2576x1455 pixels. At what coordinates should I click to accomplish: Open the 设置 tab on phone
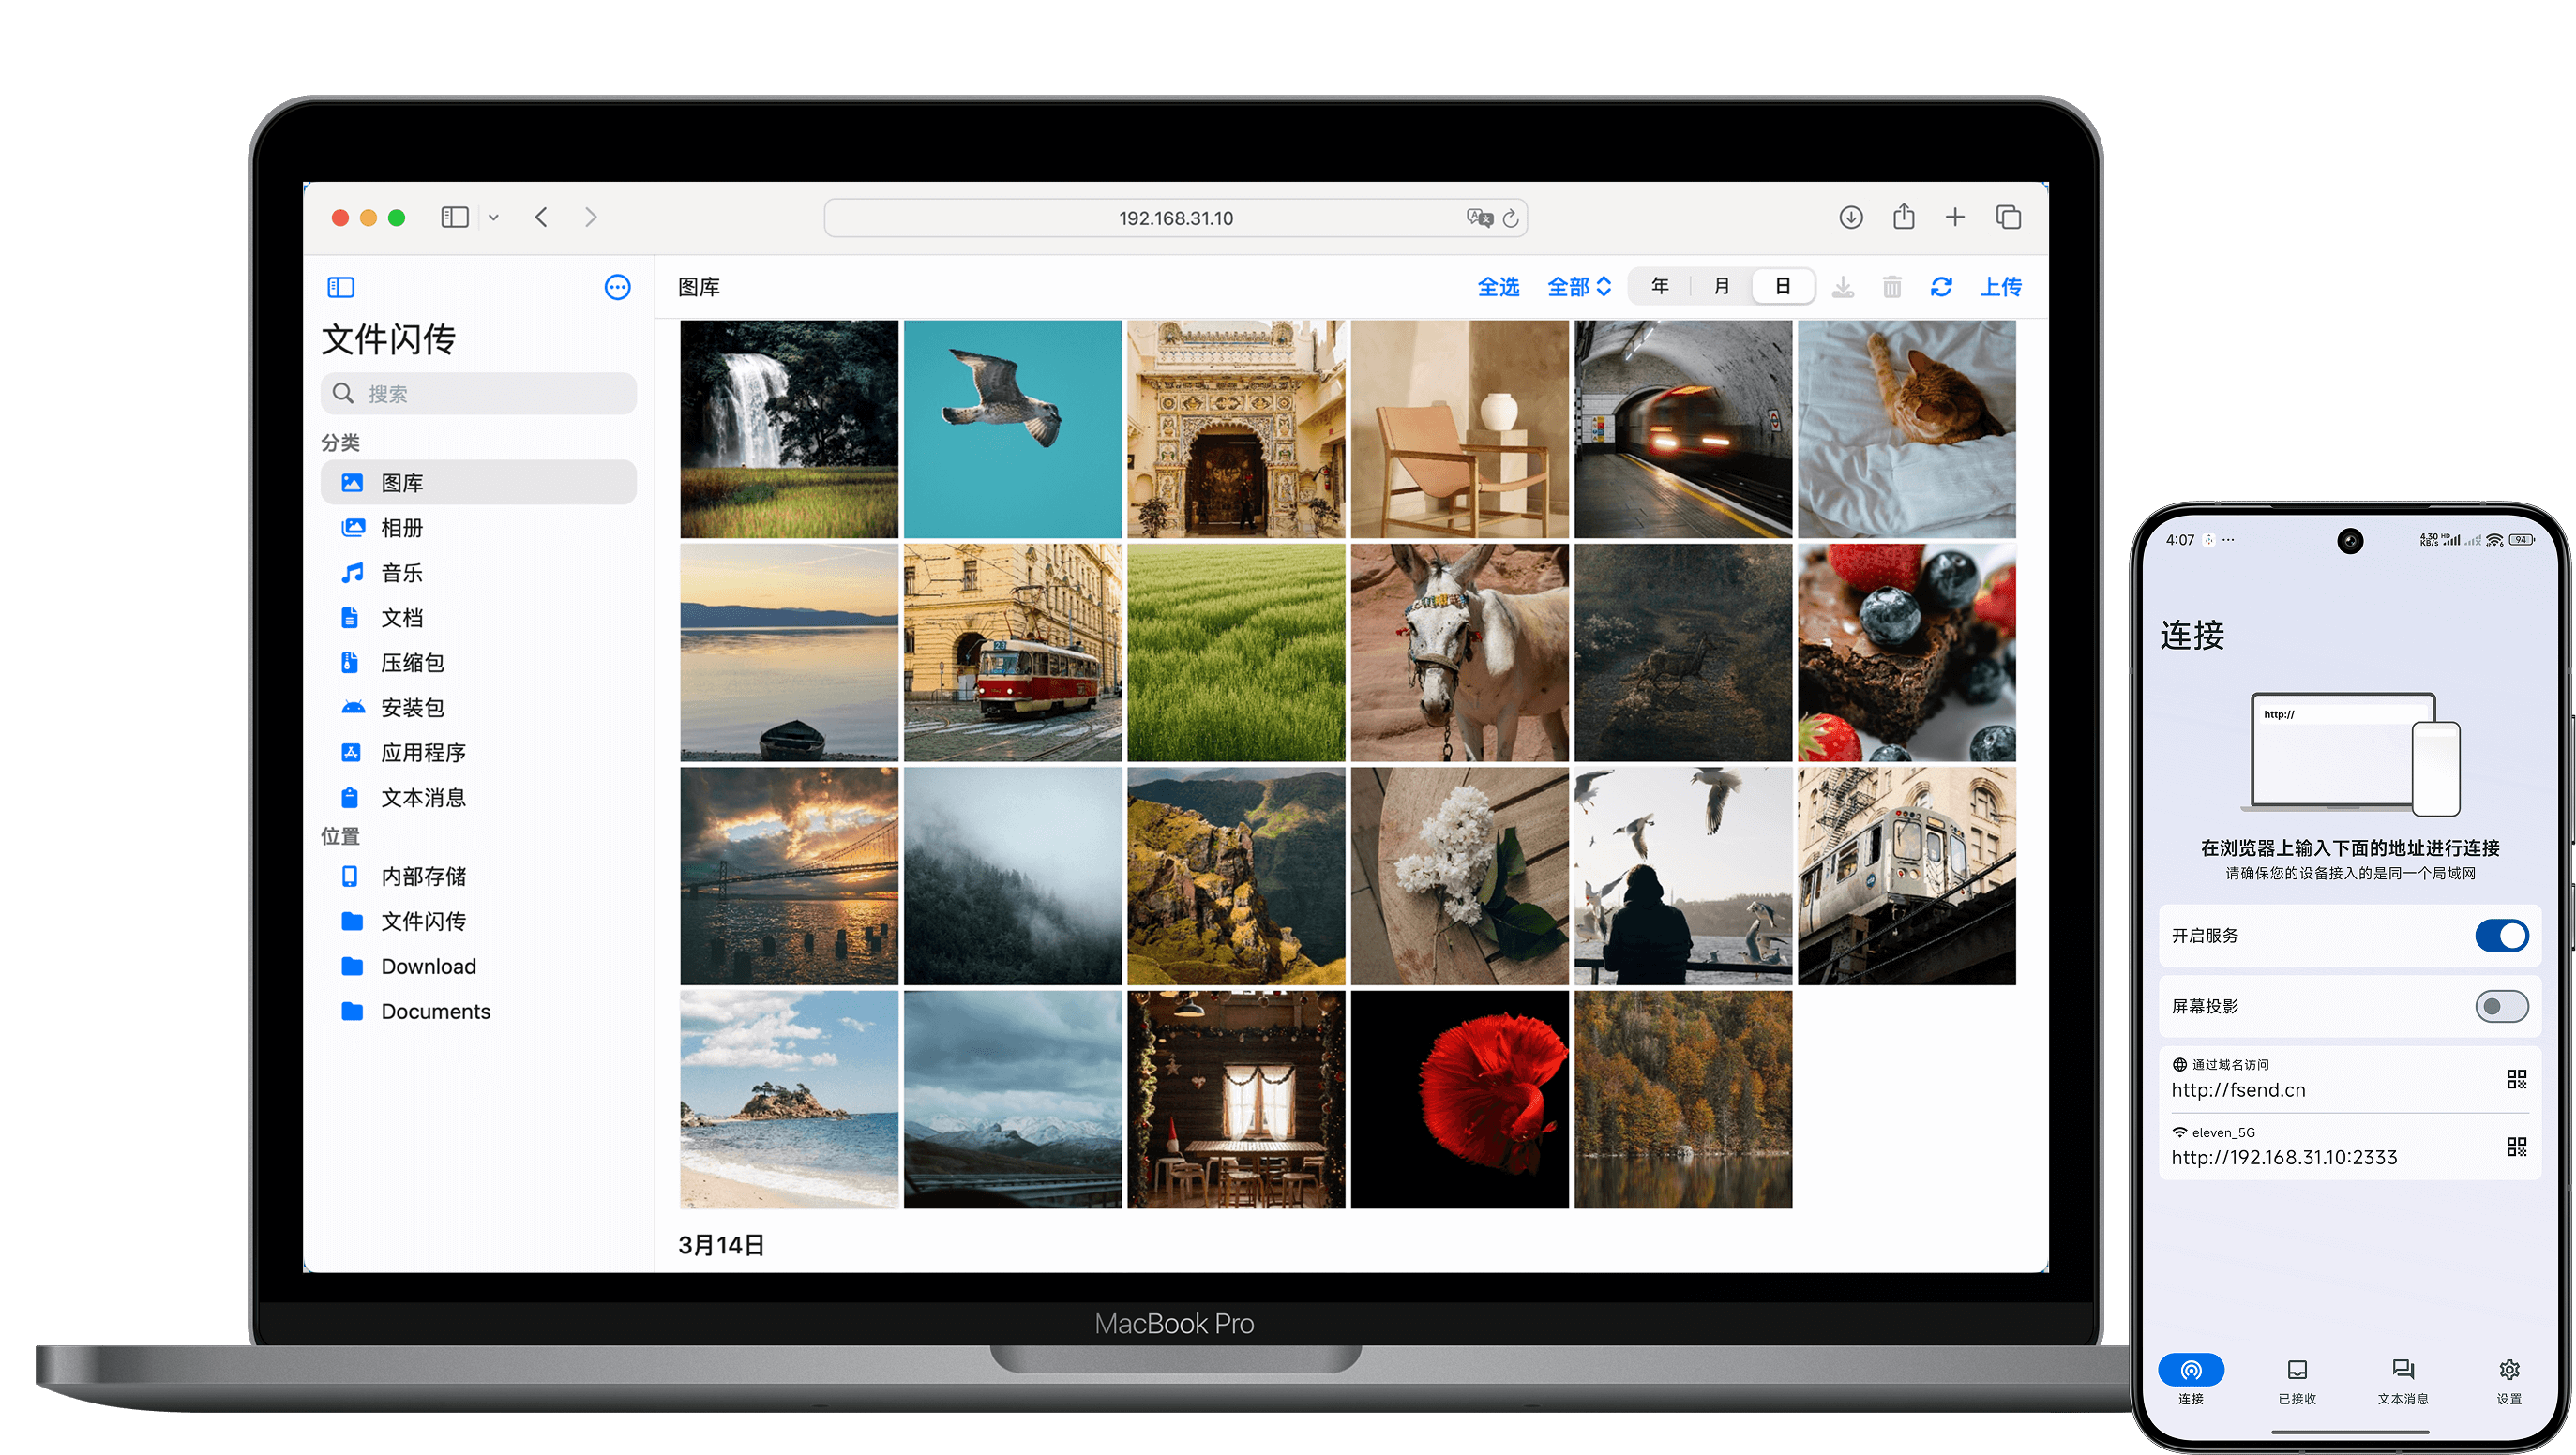pos(2508,1380)
